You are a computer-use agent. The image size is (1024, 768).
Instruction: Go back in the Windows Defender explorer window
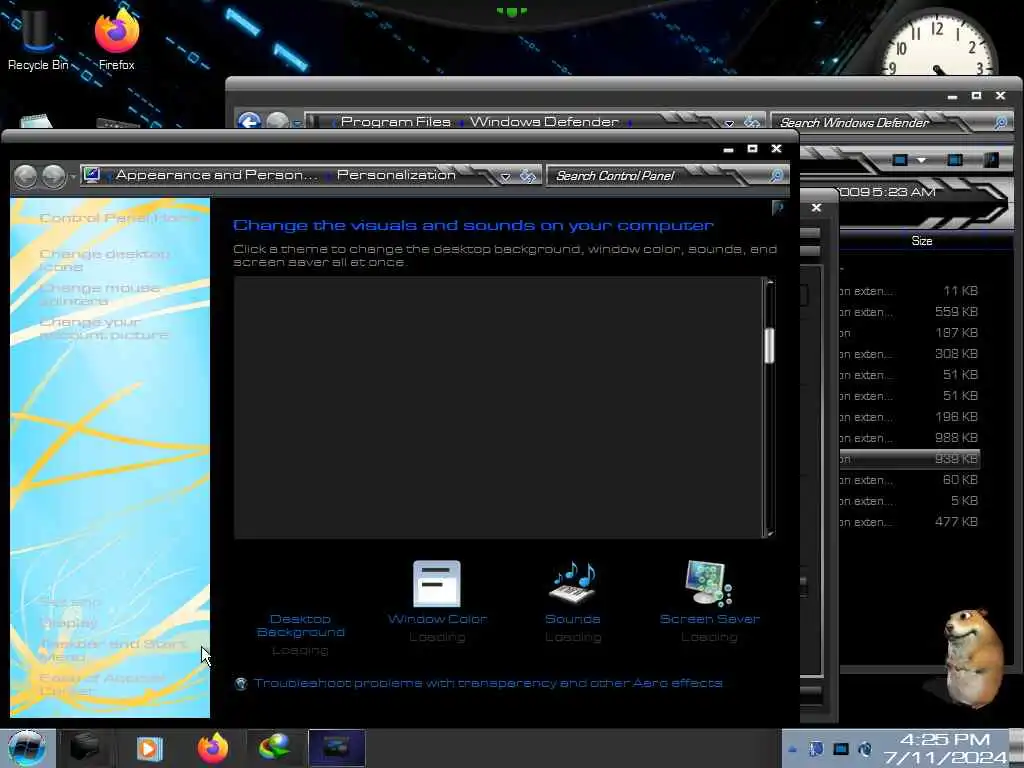249,121
